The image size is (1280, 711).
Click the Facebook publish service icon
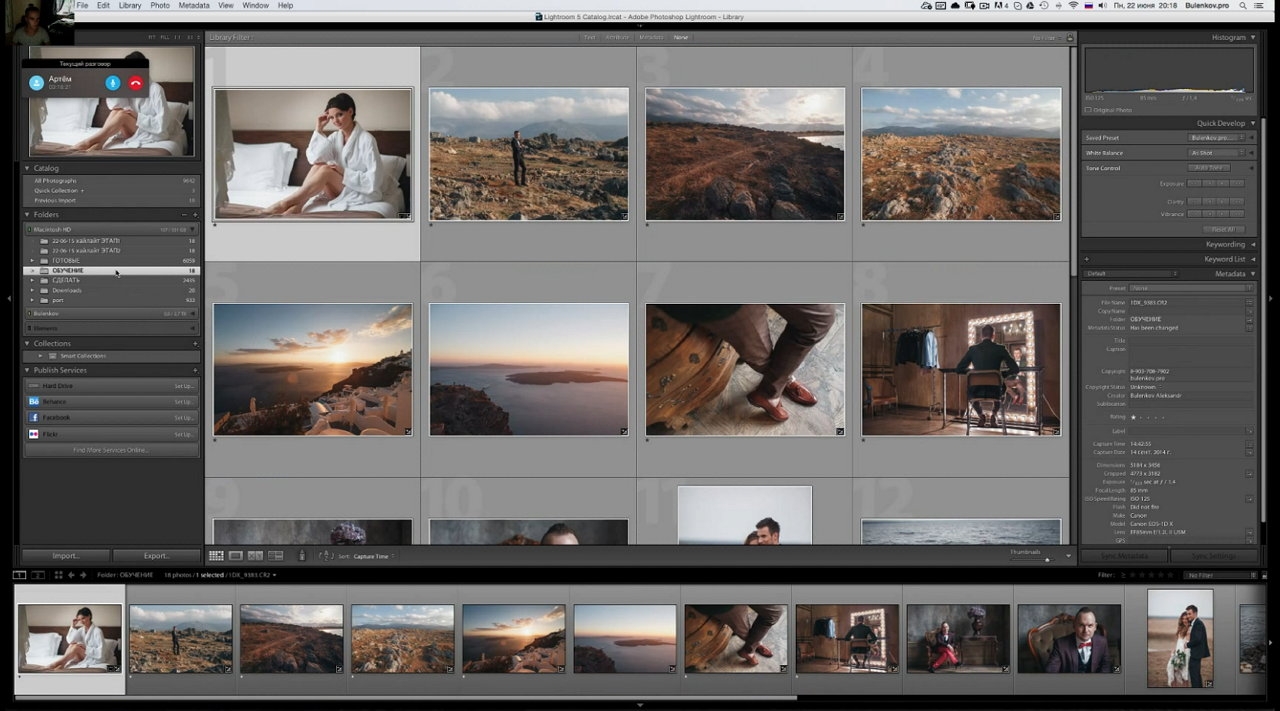point(34,417)
